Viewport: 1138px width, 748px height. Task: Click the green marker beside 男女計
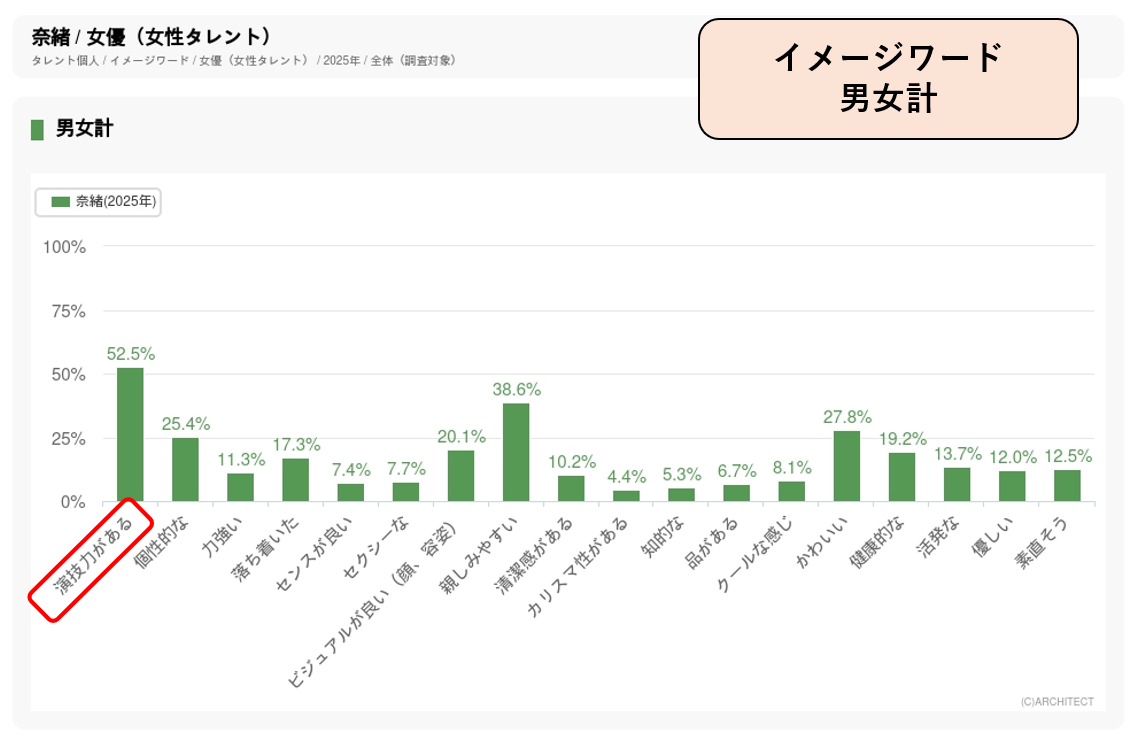tap(37, 129)
